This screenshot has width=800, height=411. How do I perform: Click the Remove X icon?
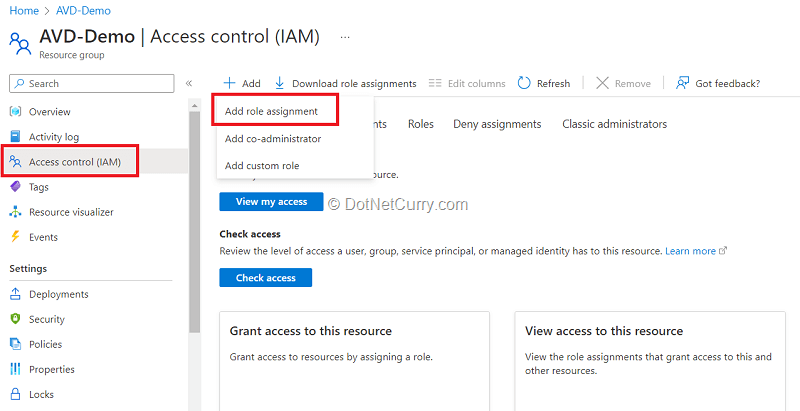click(x=603, y=83)
